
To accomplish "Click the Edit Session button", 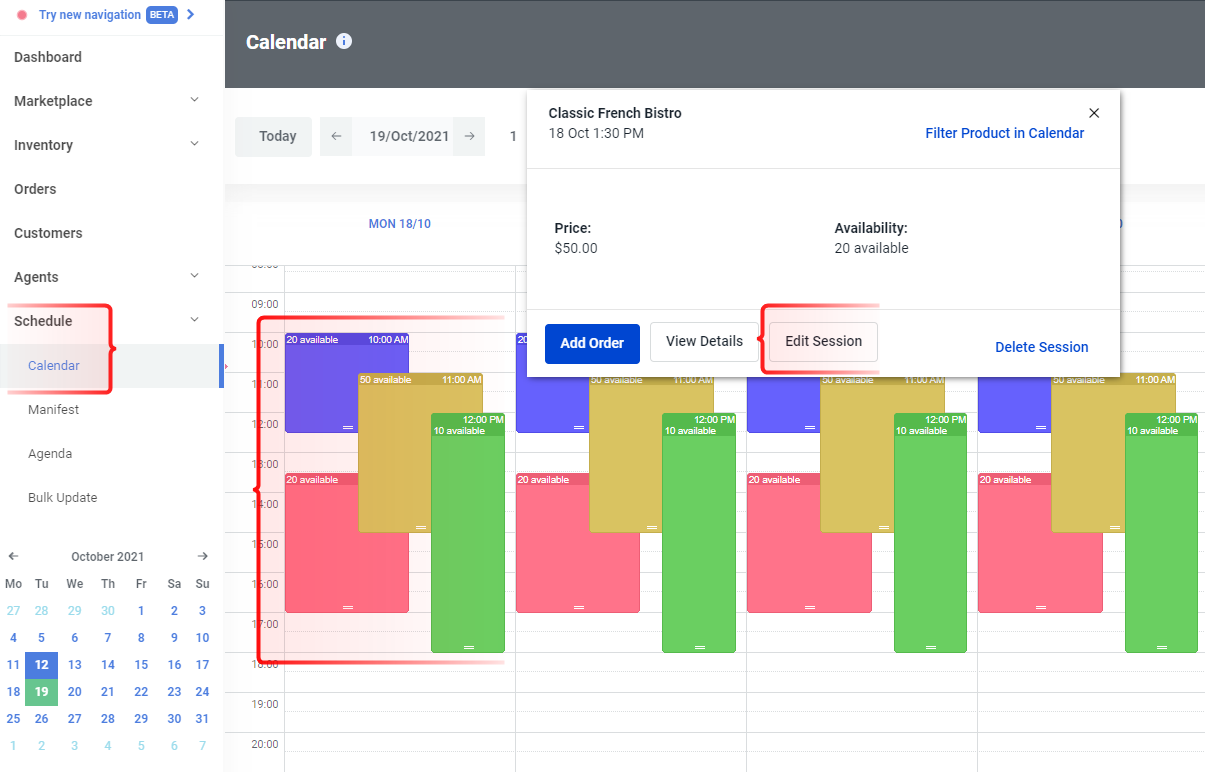I will [823, 341].
